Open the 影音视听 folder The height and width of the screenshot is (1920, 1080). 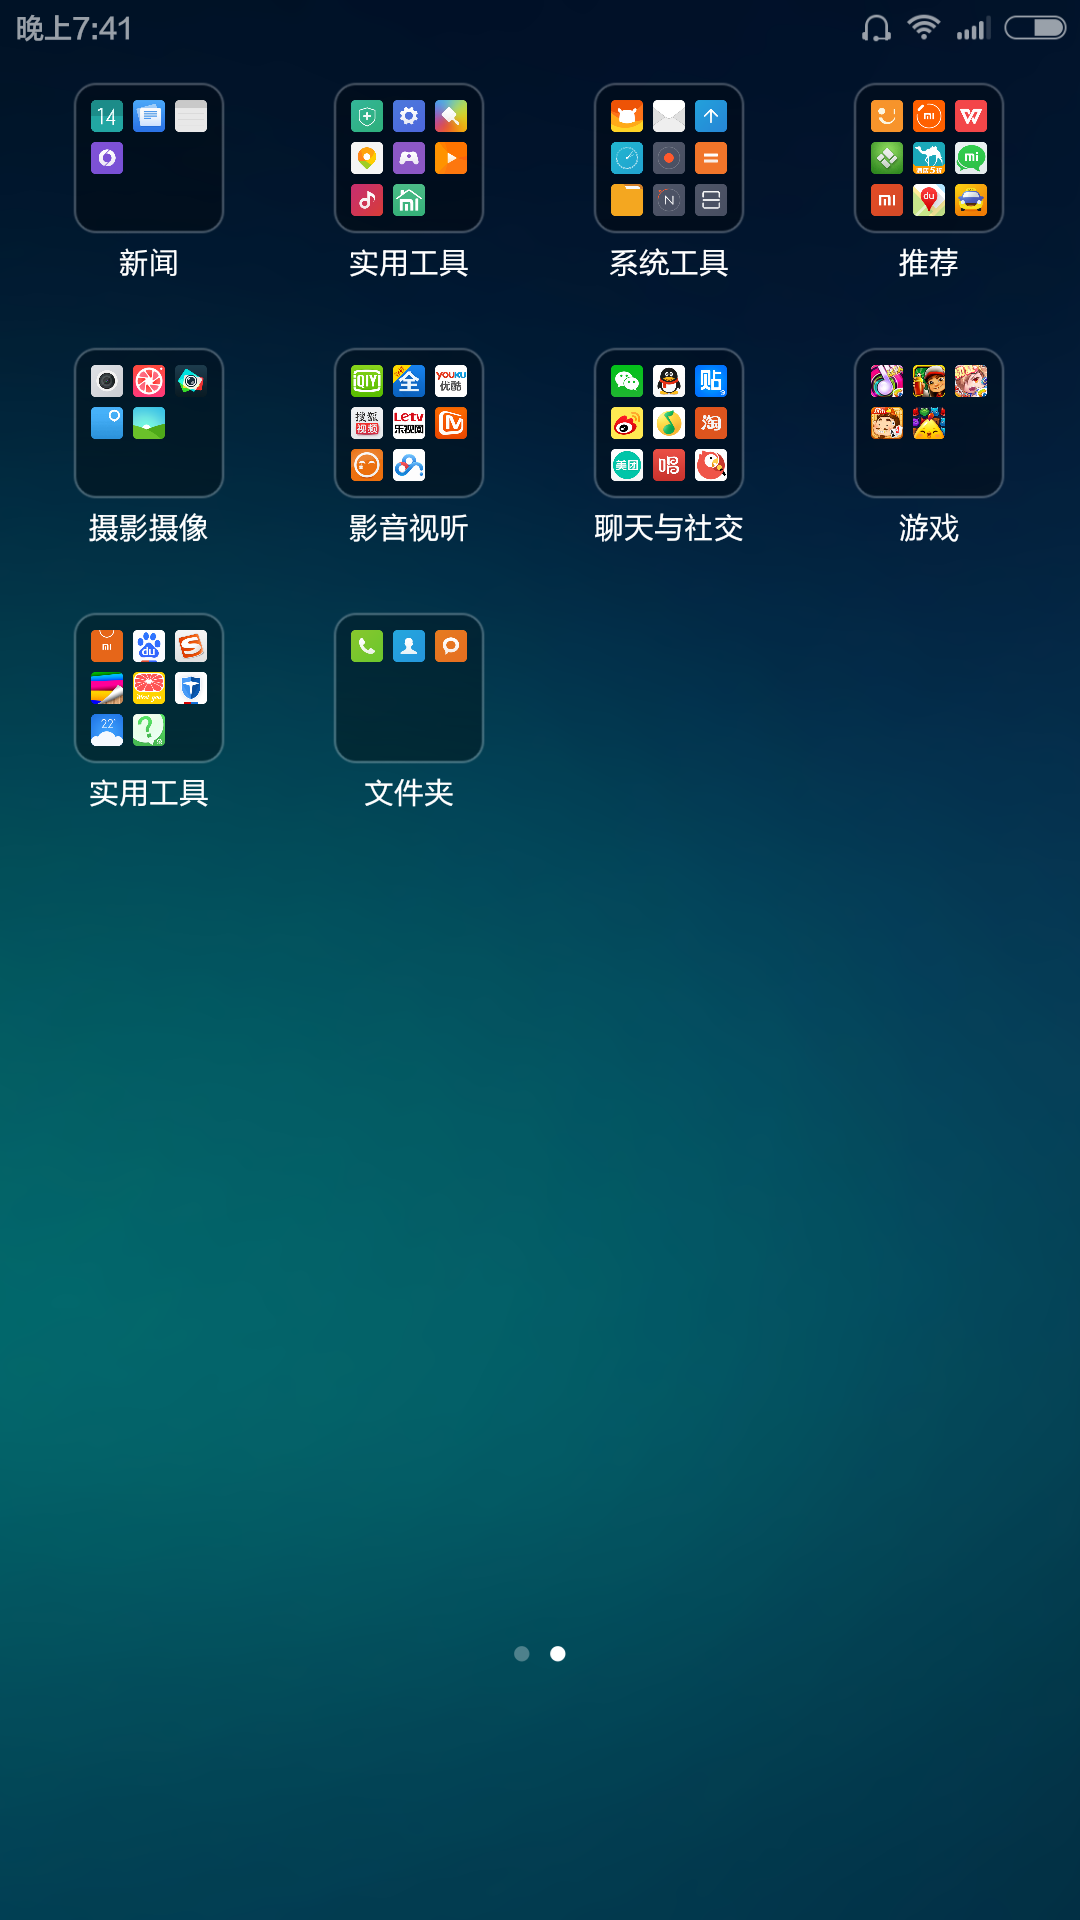pos(409,423)
